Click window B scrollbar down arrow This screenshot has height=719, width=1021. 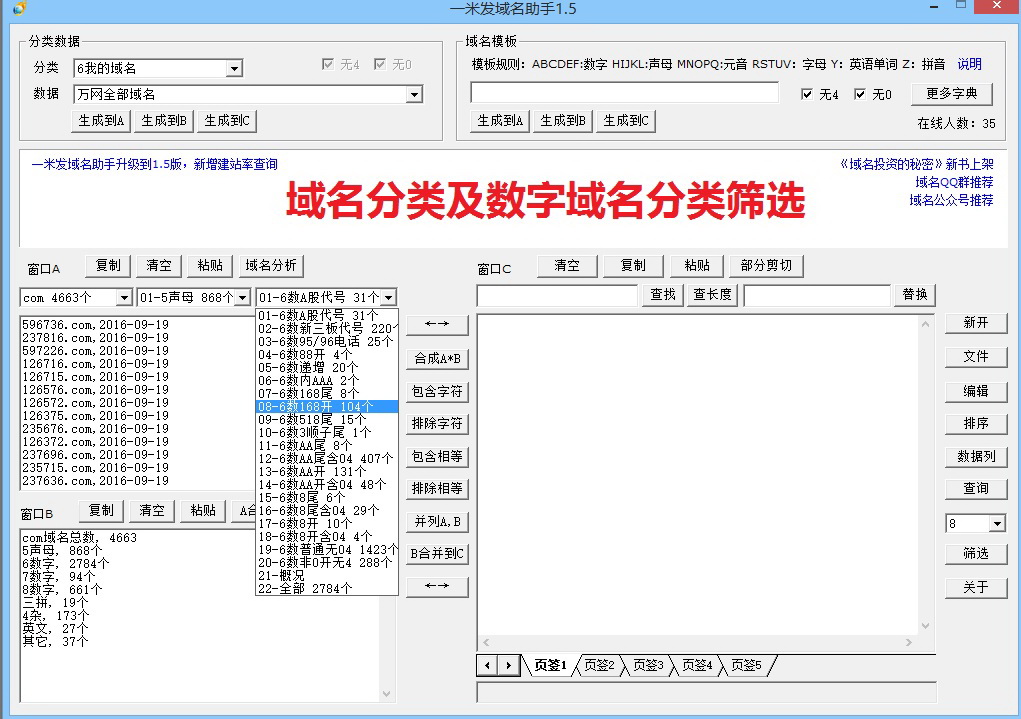click(x=386, y=694)
